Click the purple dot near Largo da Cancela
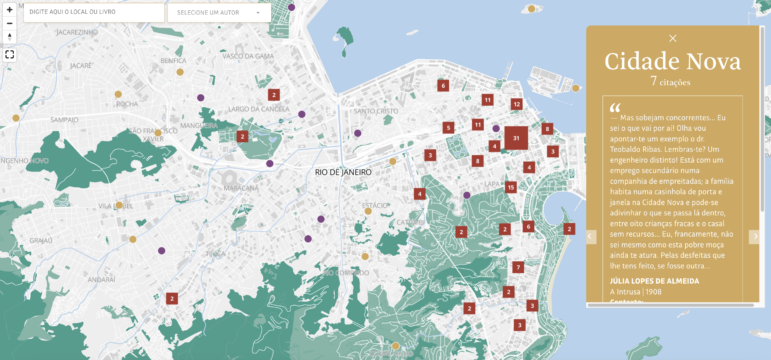 click(x=301, y=114)
